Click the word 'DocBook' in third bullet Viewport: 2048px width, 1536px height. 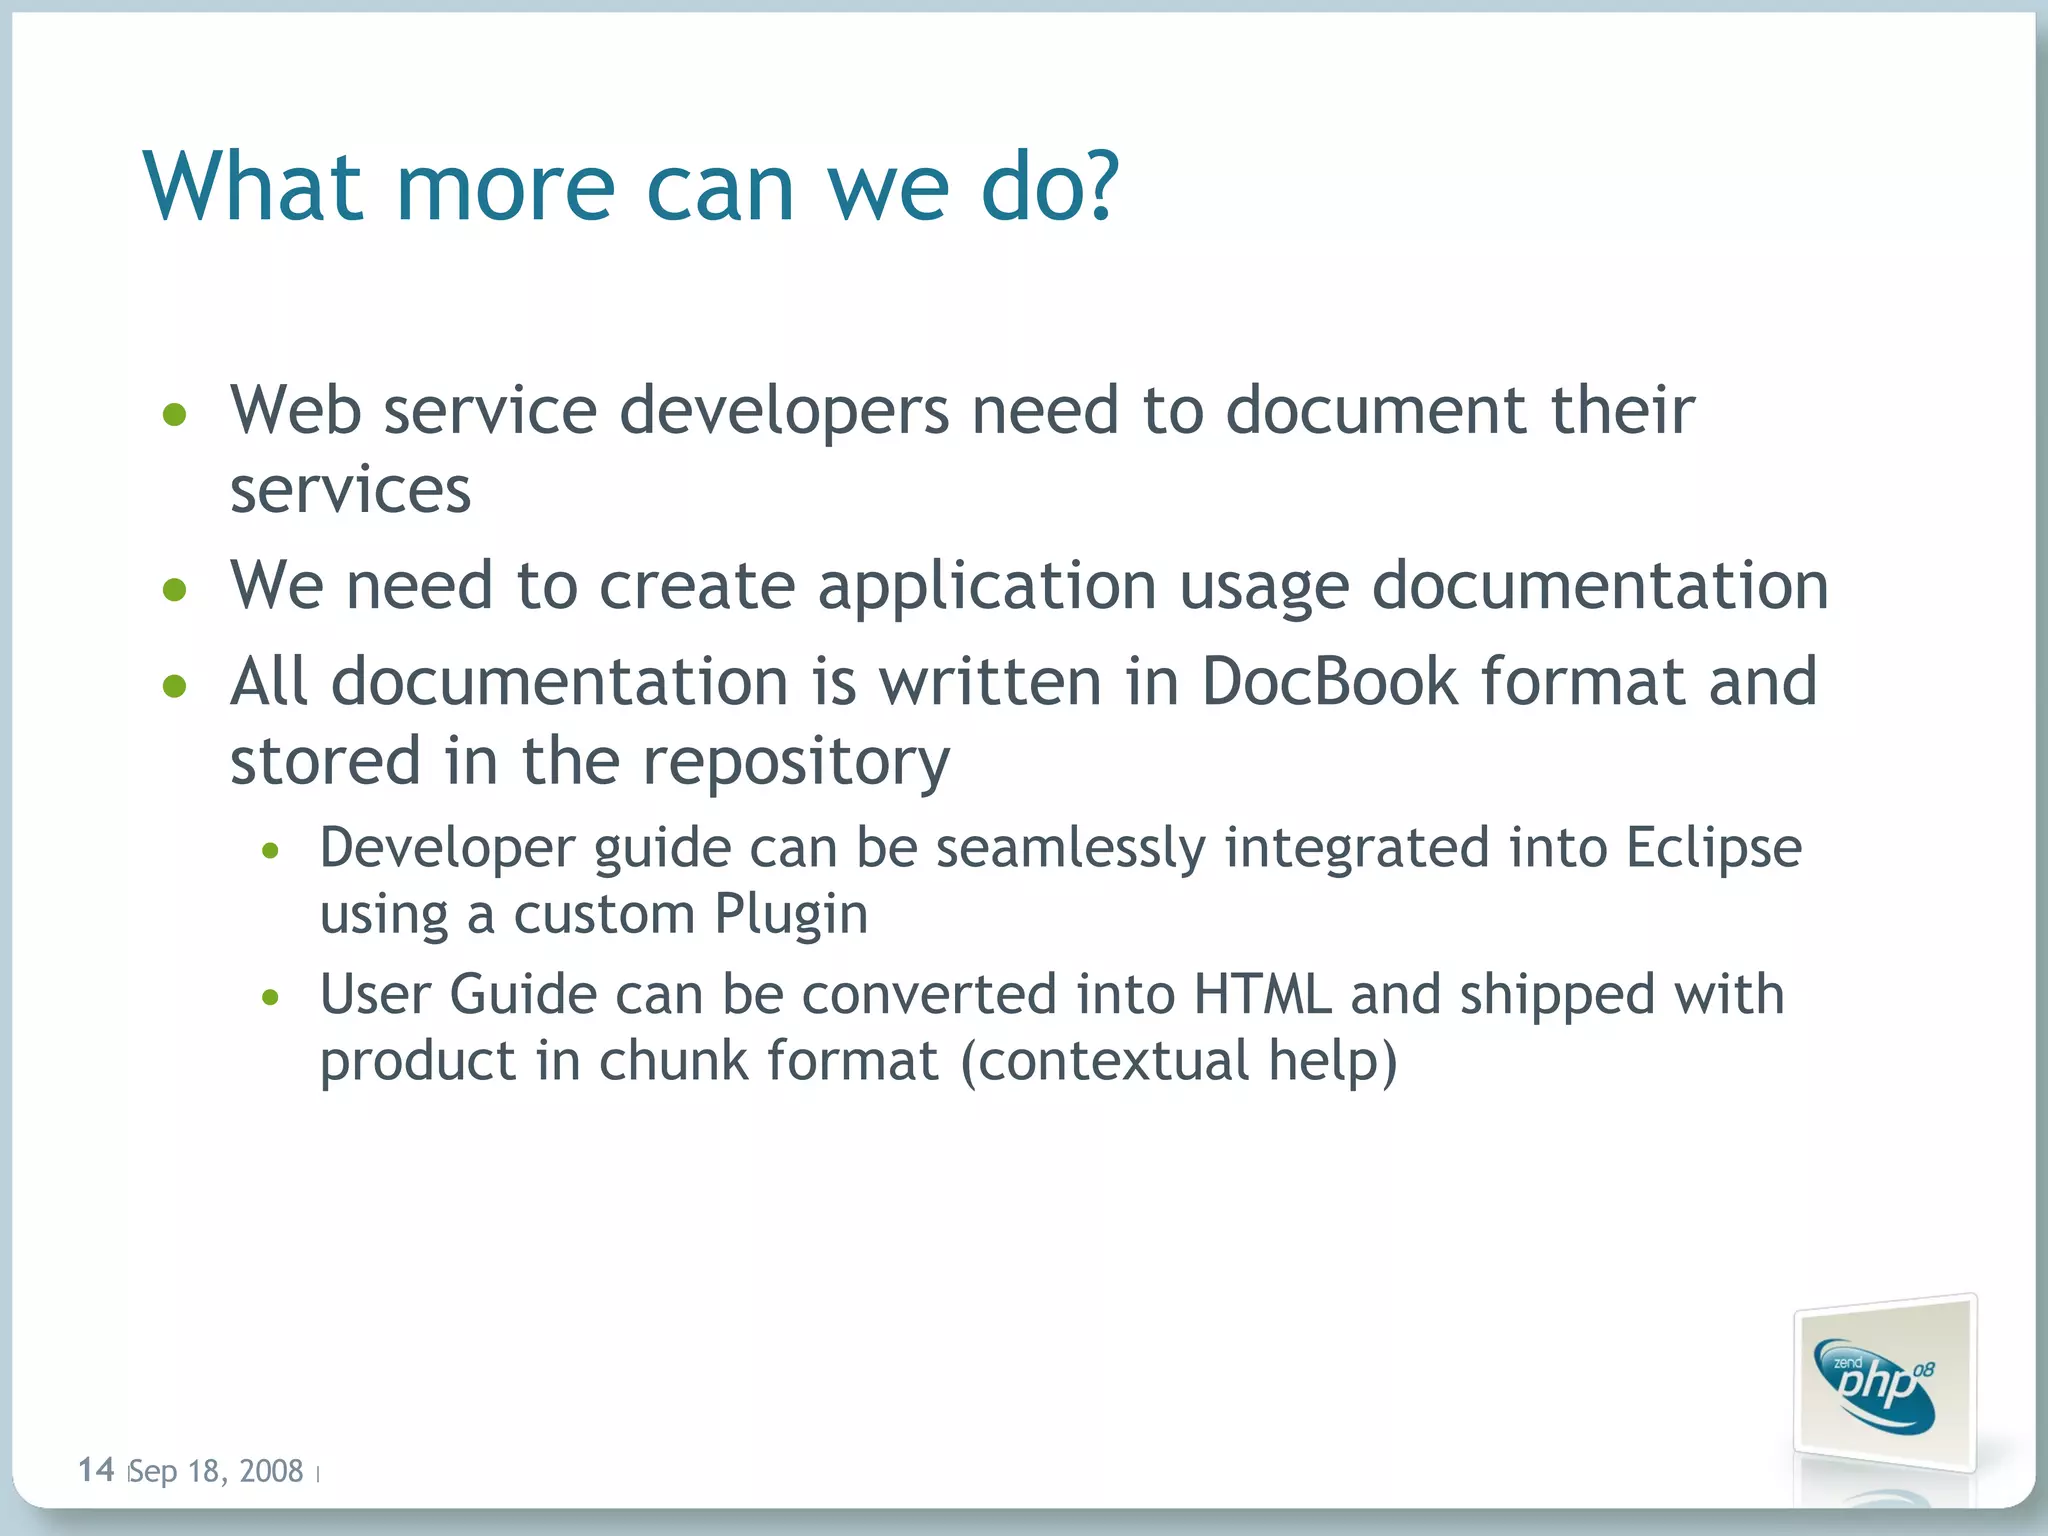pyautogui.click(x=1329, y=682)
